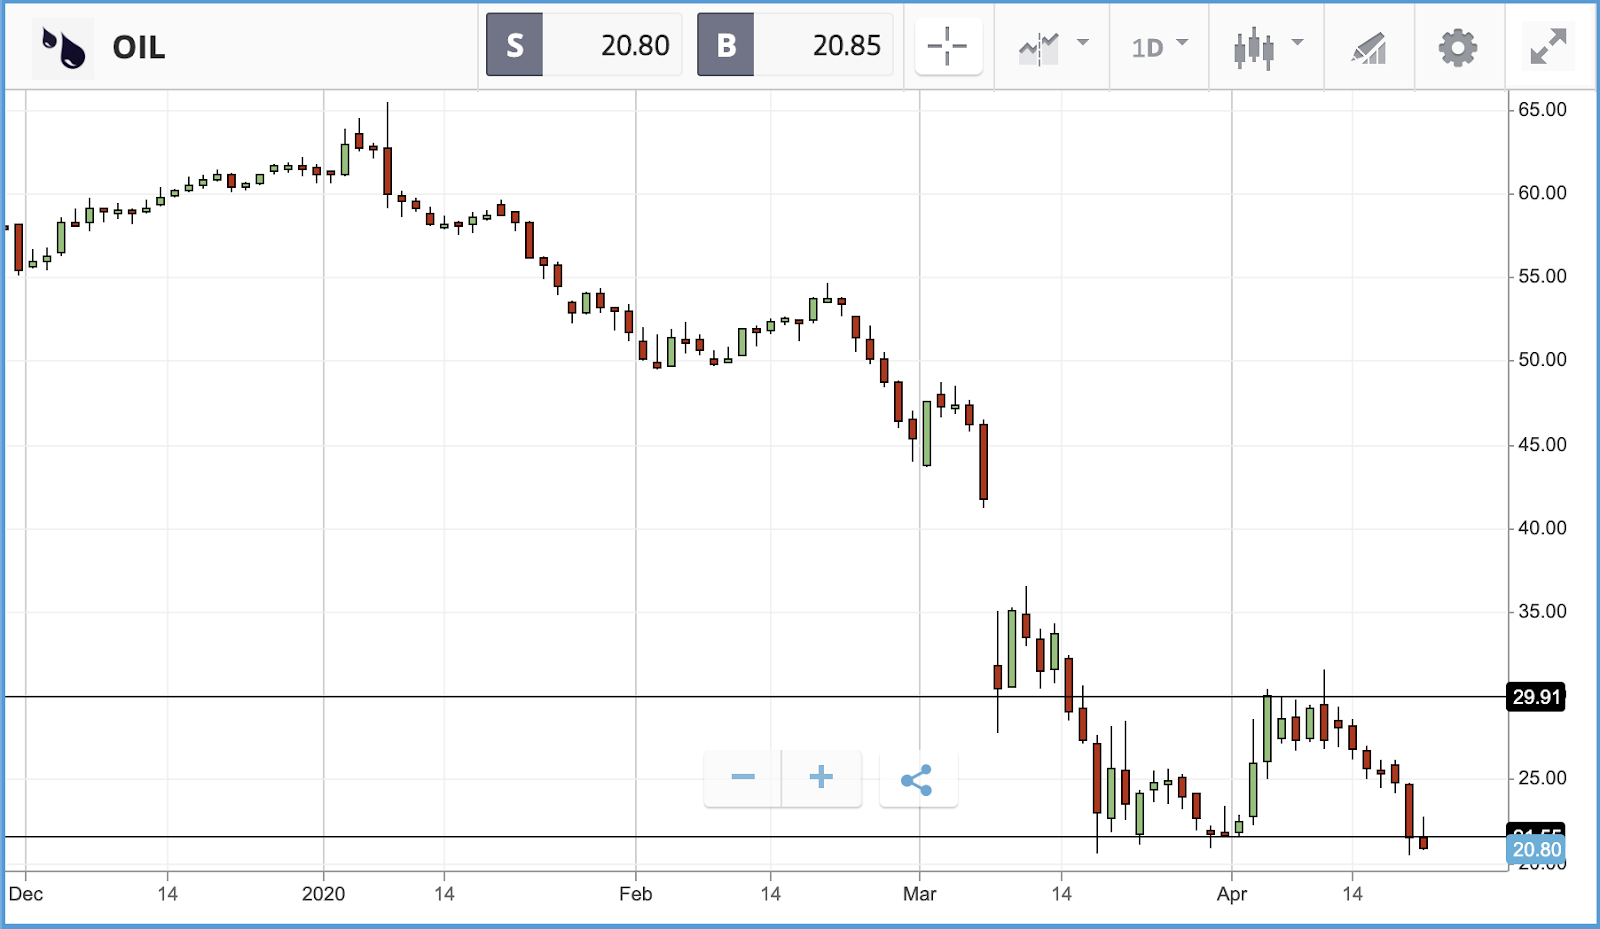Expand chart to fullscreen
This screenshot has width=1600, height=929.
click(1548, 46)
